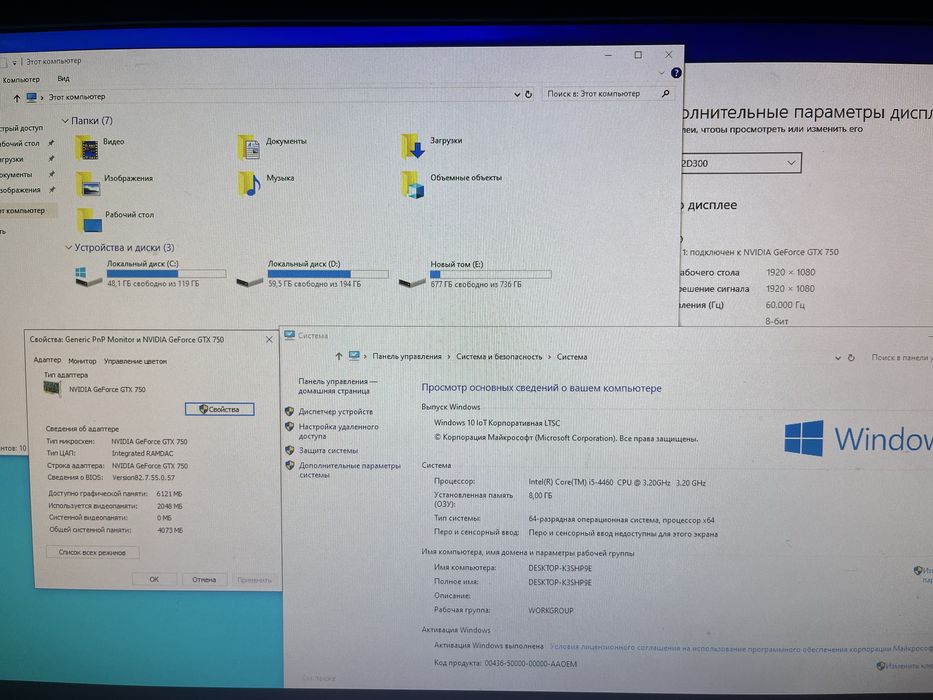The height and width of the screenshot is (700, 933).
Task: Open Система address bar history dropdown
Action: coord(837,358)
